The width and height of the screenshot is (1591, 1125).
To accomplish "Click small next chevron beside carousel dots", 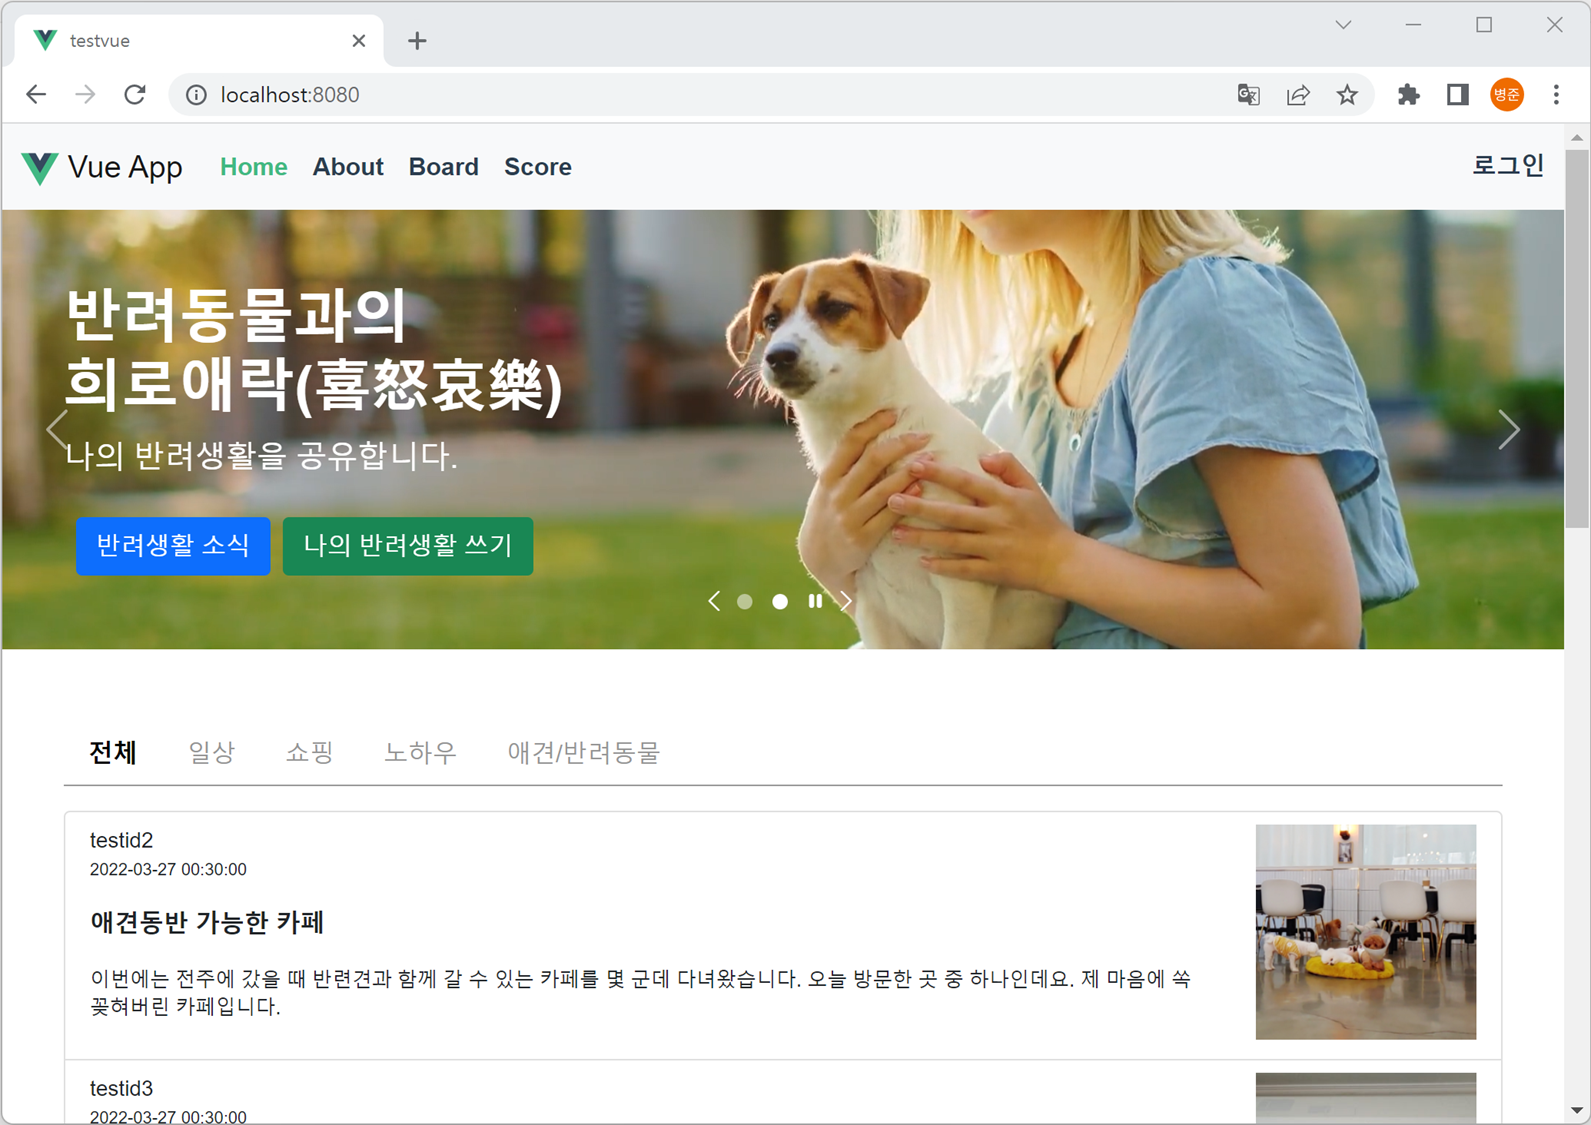I will tap(846, 601).
